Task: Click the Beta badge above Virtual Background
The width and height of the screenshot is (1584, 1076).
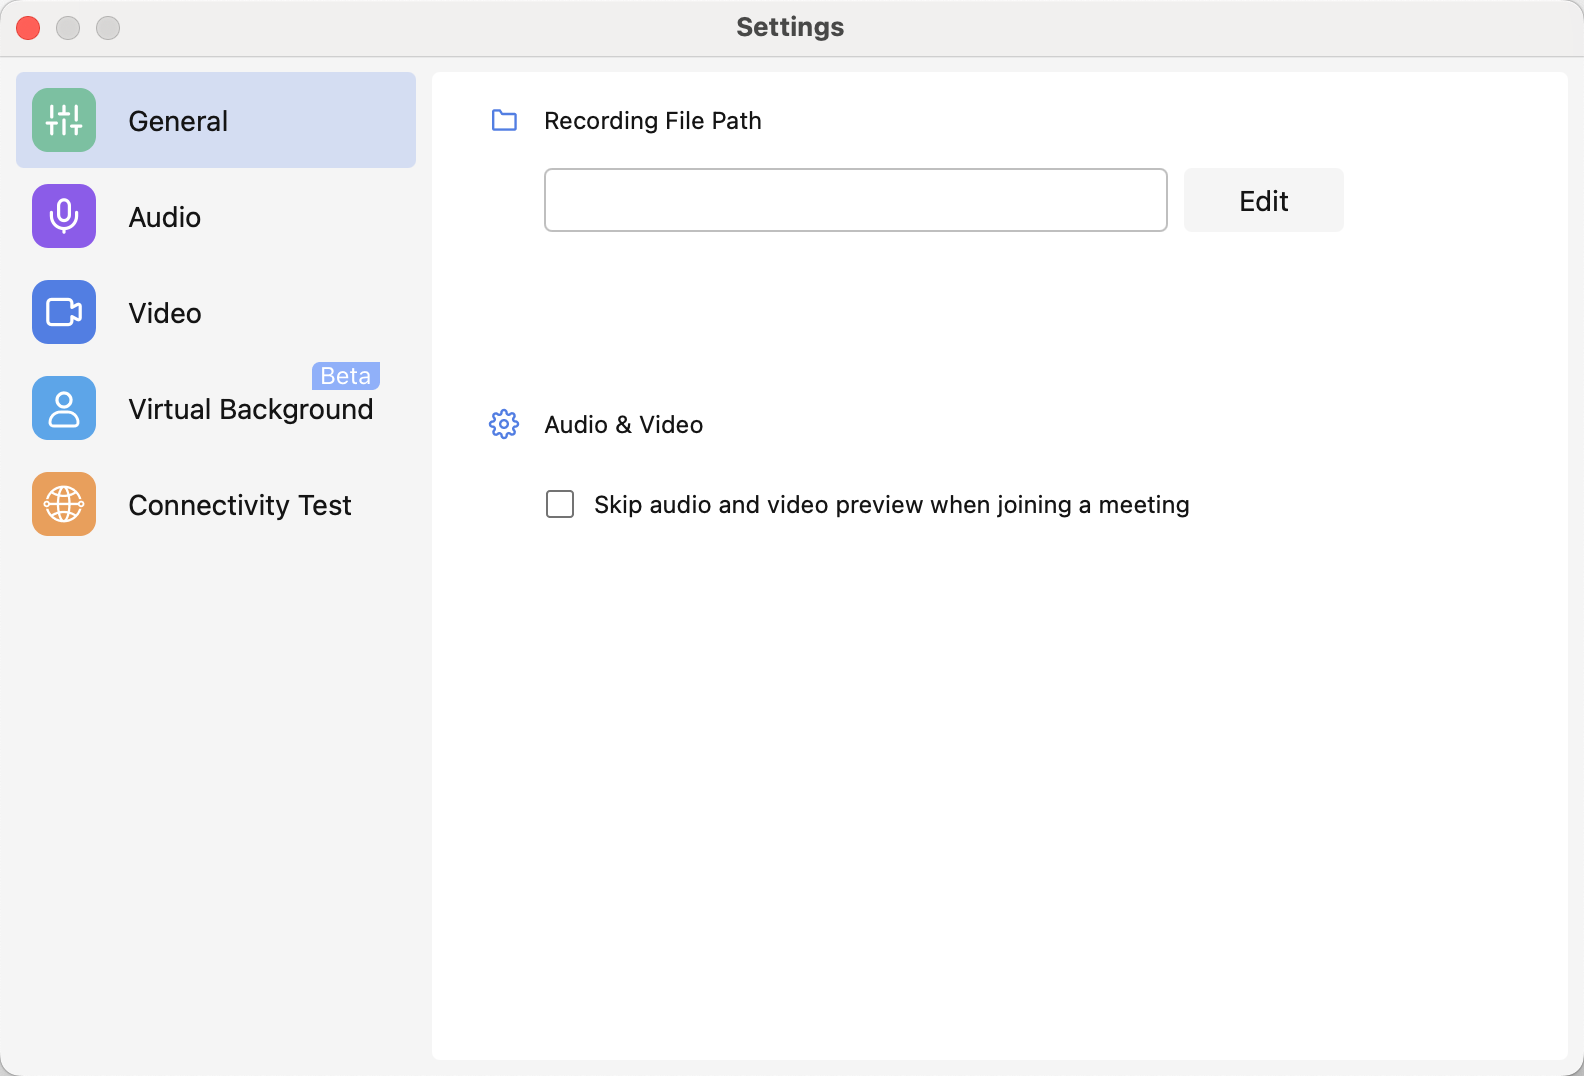Action: click(346, 376)
